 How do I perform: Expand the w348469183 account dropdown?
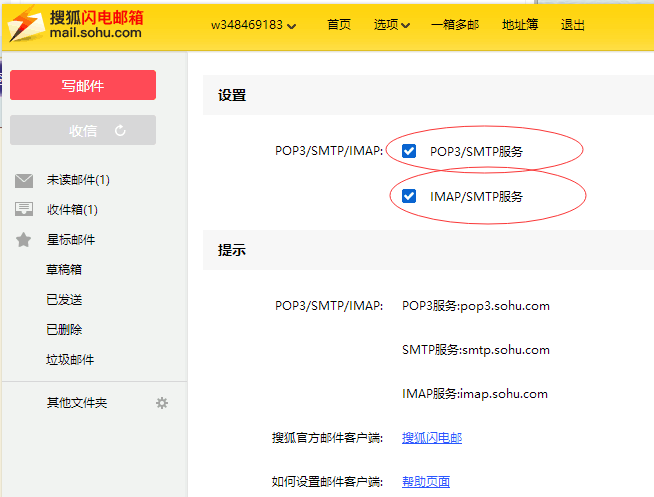pyautogui.click(x=253, y=25)
